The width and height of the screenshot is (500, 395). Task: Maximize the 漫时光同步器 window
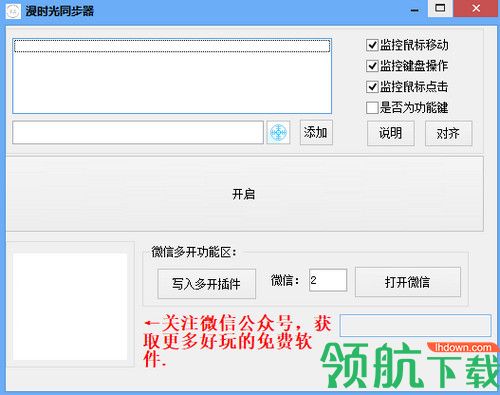pyautogui.click(x=440, y=8)
